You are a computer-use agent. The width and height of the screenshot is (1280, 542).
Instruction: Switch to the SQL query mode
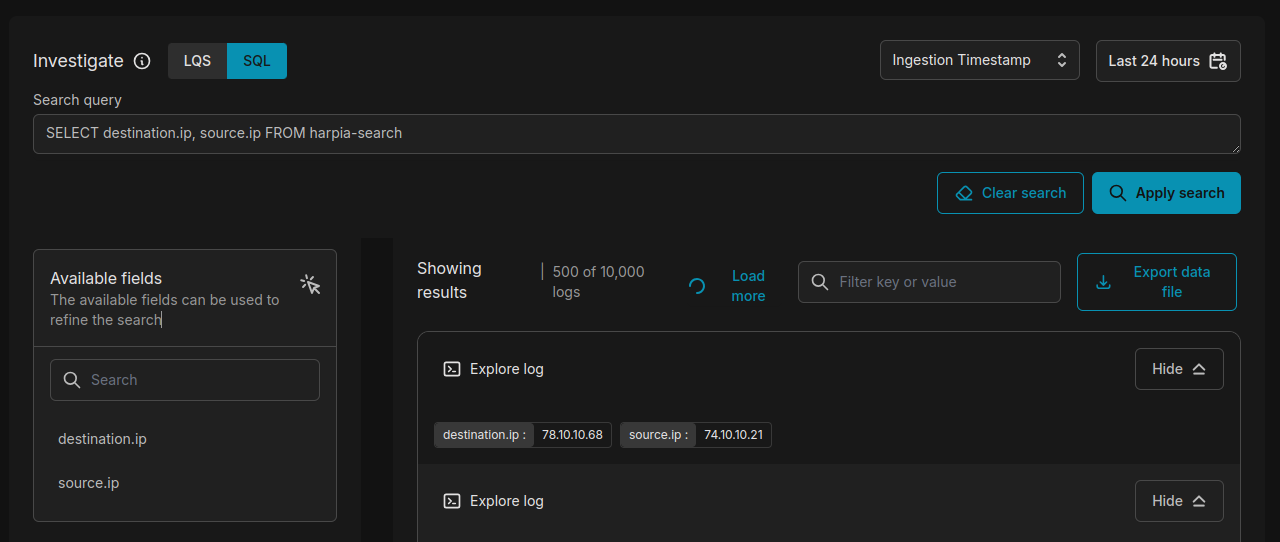257,61
